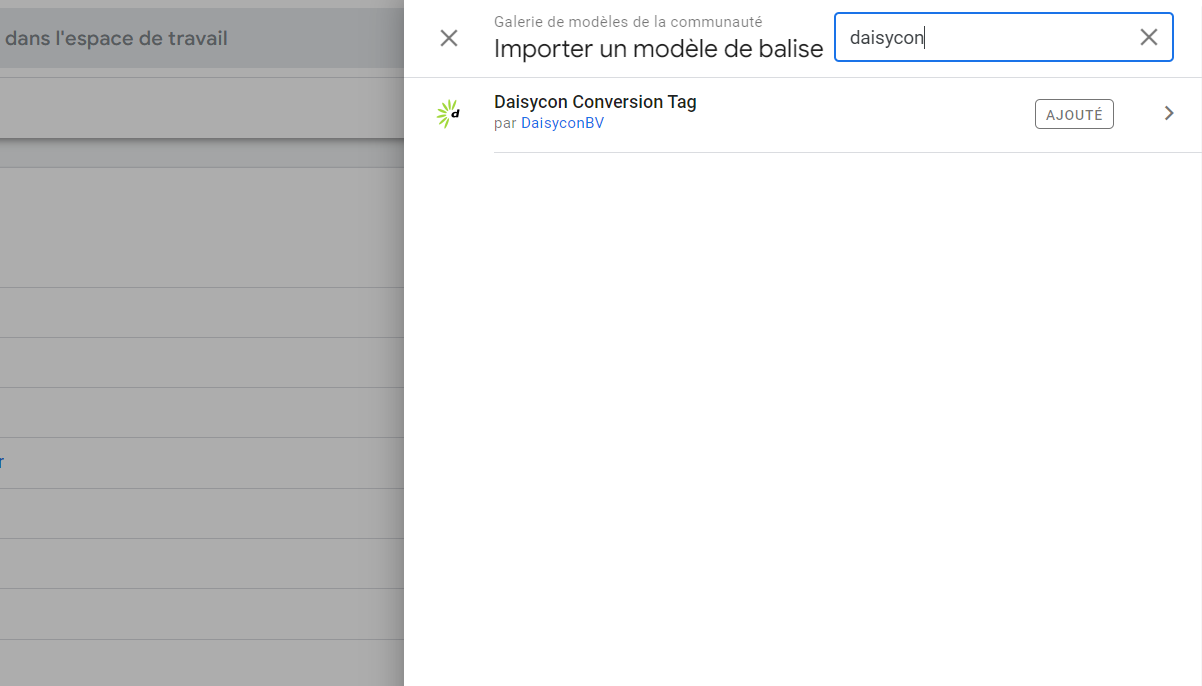Viewport: 1202px width, 686px height.
Task: Click 'dans l'espace de travail' header text
Action: [116, 39]
